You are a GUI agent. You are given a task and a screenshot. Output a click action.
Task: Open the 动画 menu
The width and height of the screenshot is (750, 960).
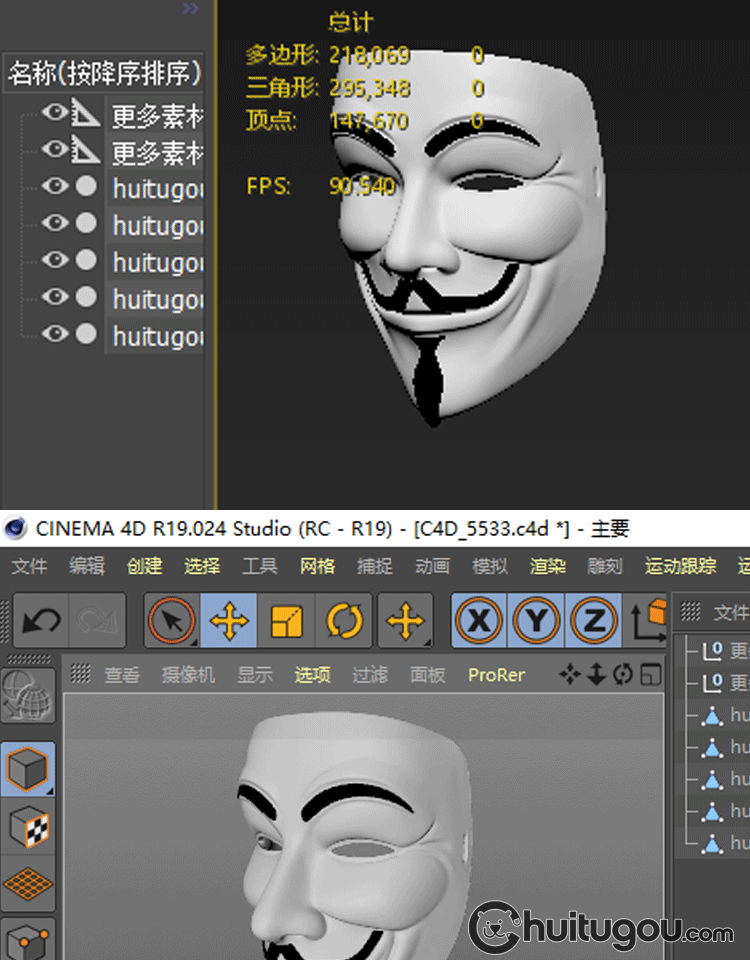pos(432,566)
